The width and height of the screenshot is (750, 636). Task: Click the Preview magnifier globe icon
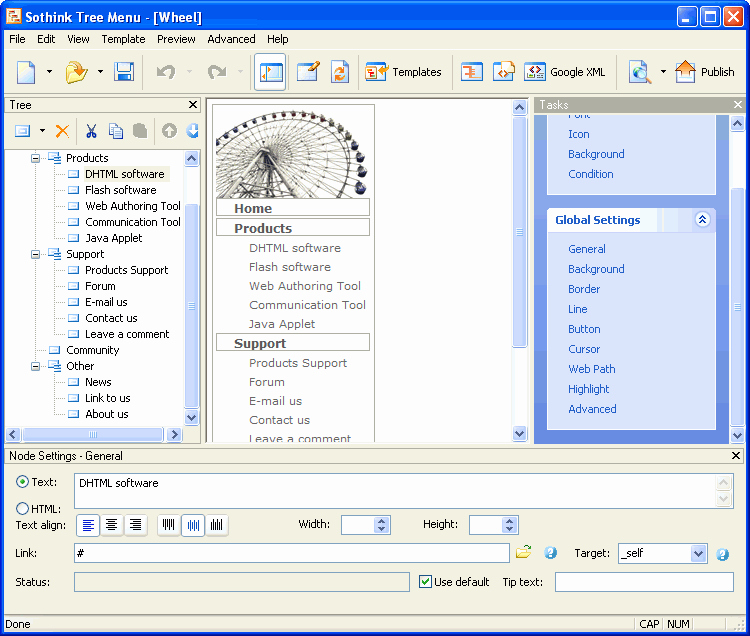click(640, 72)
